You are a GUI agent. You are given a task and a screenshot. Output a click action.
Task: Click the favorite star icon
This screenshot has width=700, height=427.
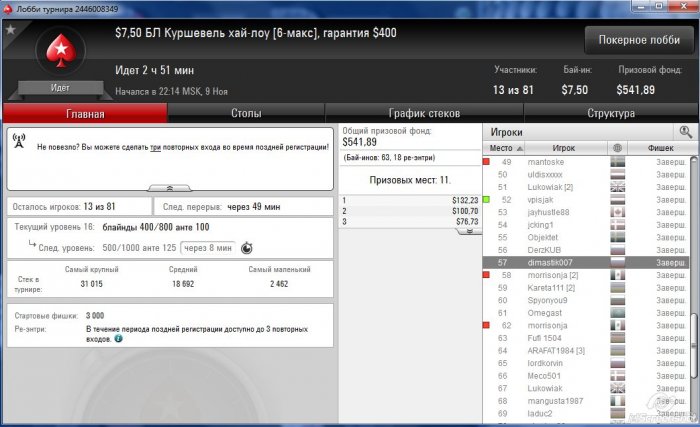[11, 30]
